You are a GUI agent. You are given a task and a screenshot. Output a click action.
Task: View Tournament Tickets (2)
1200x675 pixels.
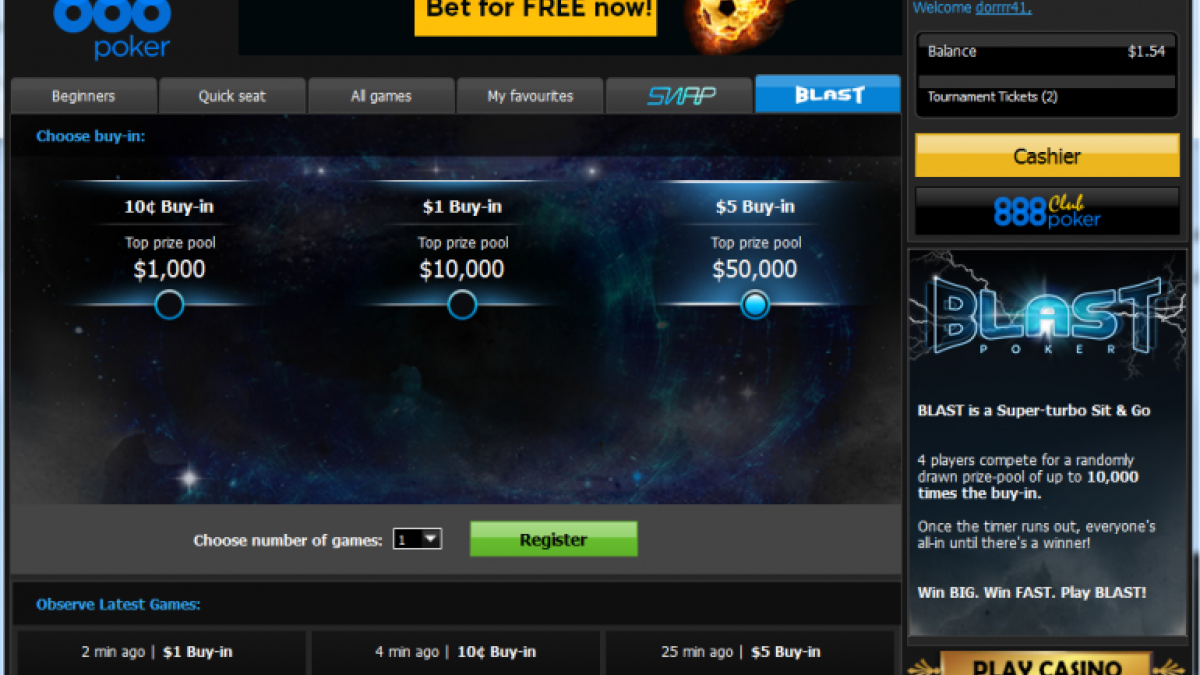click(x=992, y=97)
